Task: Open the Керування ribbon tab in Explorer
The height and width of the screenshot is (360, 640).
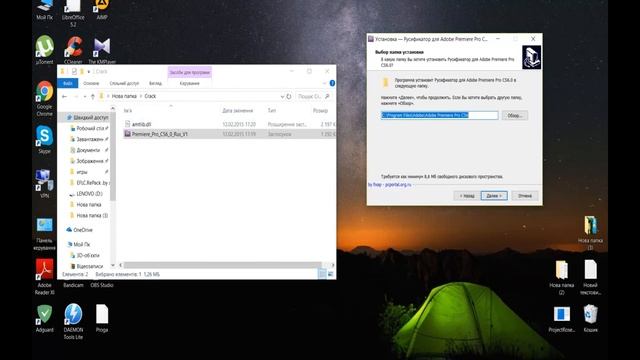Action: pyautogui.click(x=189, y=83)
